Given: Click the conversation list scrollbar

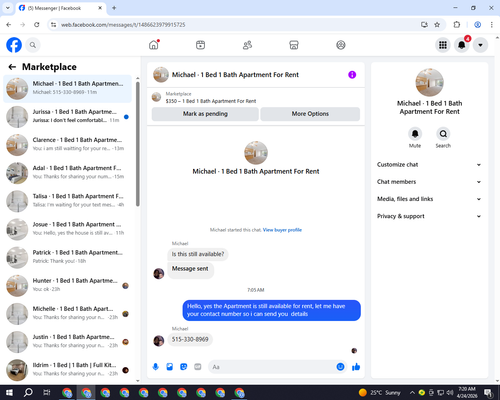Looking at the screenshot, I should click(x=138, y=143).
